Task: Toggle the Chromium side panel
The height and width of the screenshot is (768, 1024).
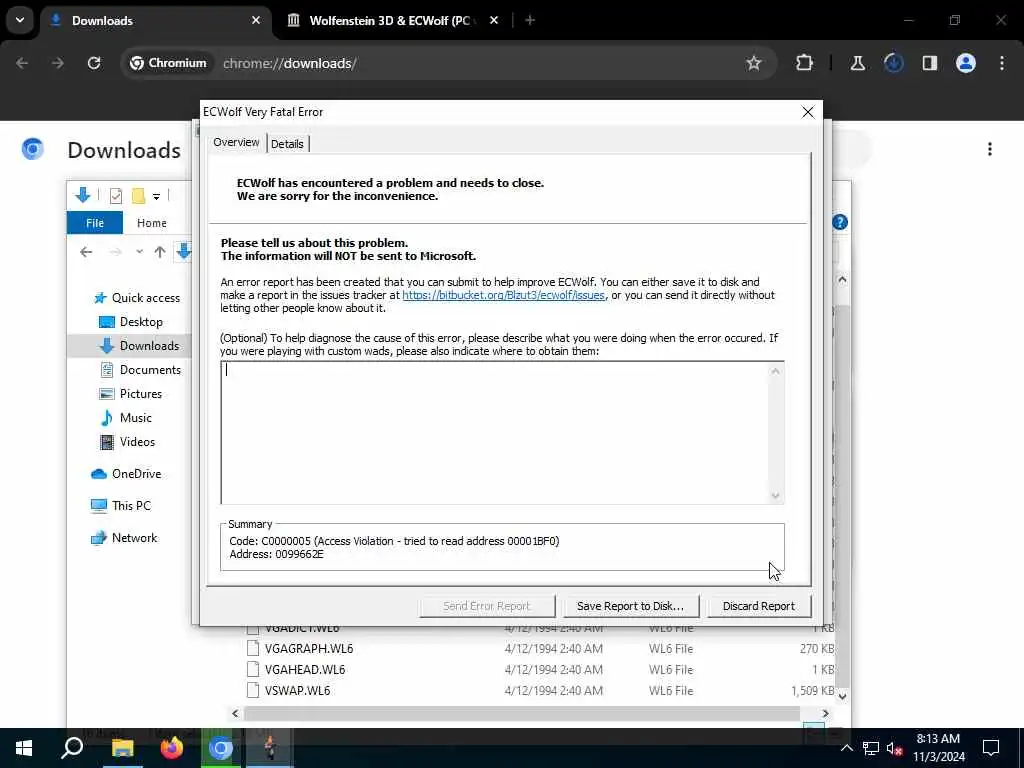Action: [929, 63]
